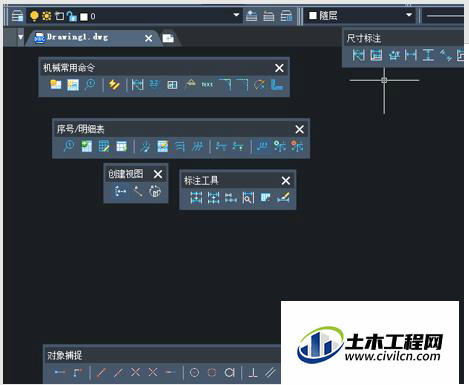Expand the document tab list arrow

pos(20,37)
